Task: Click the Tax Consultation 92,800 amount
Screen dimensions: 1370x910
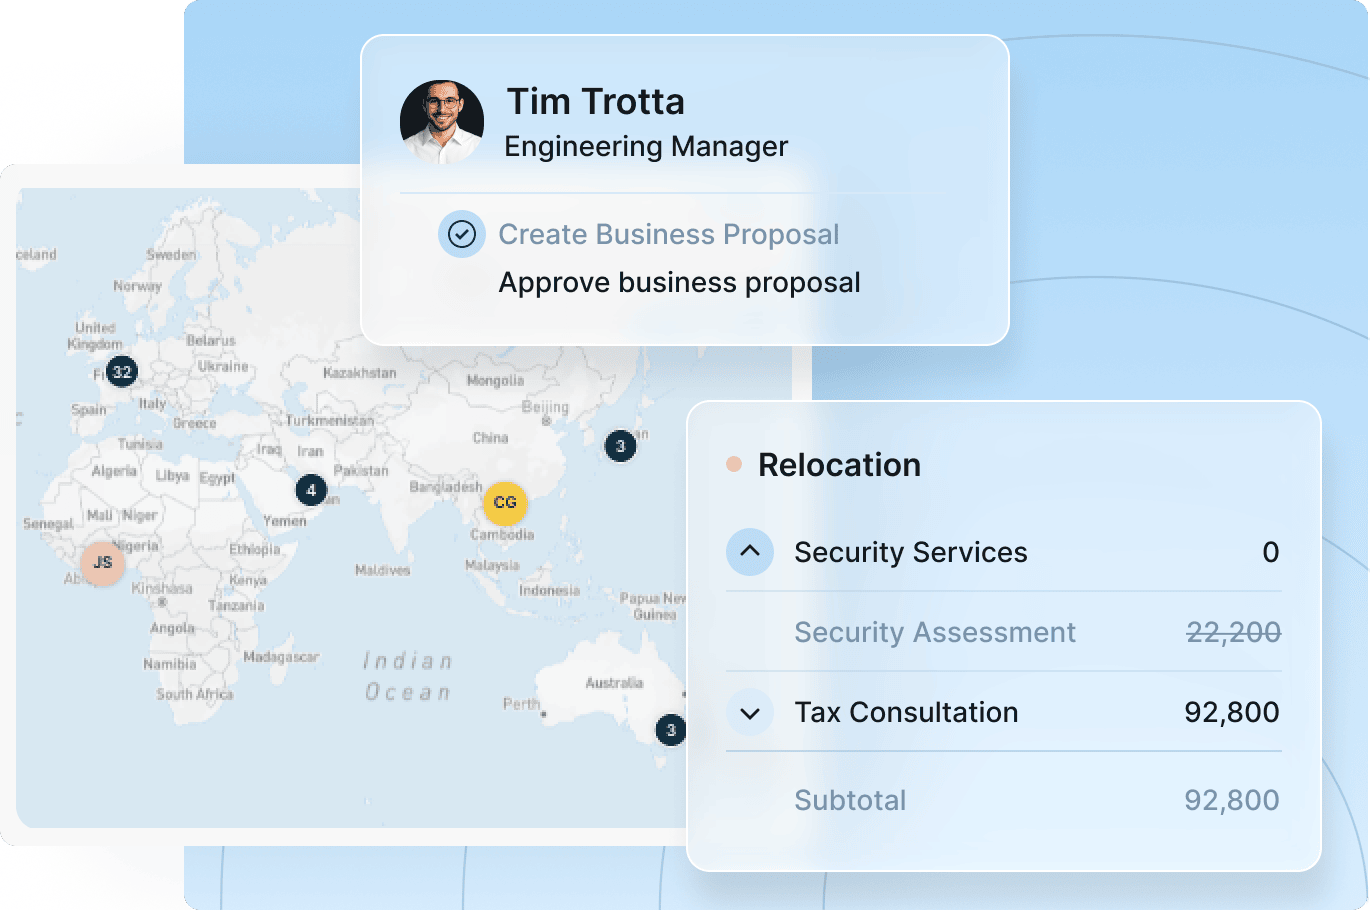Action: 1231,712
